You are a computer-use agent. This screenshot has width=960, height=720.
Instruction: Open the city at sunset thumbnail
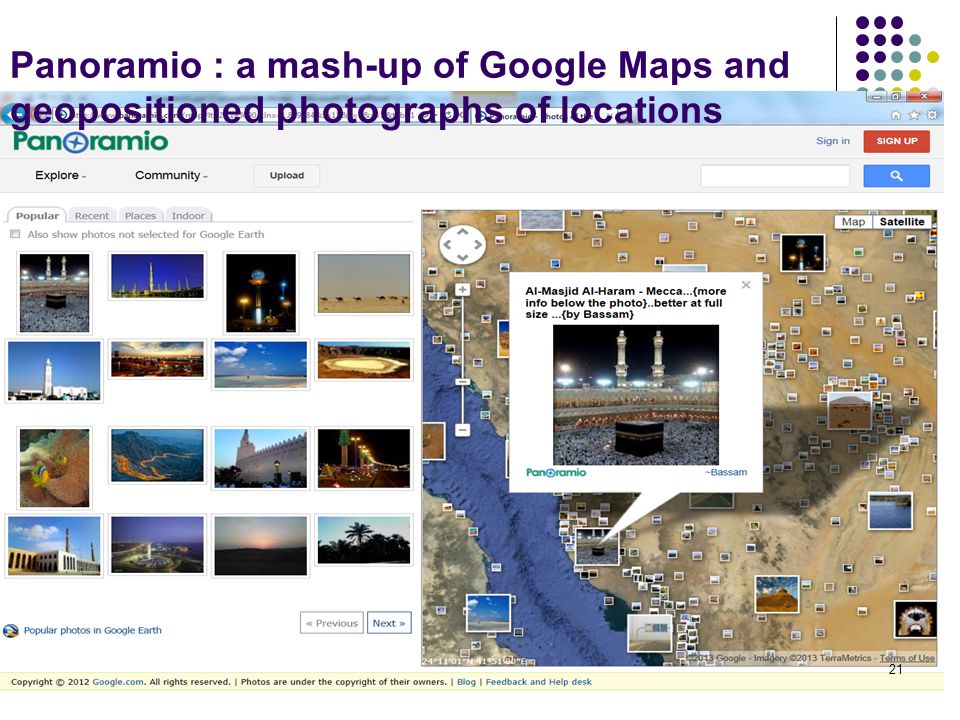pyautogui.click(x=157, y=359)
